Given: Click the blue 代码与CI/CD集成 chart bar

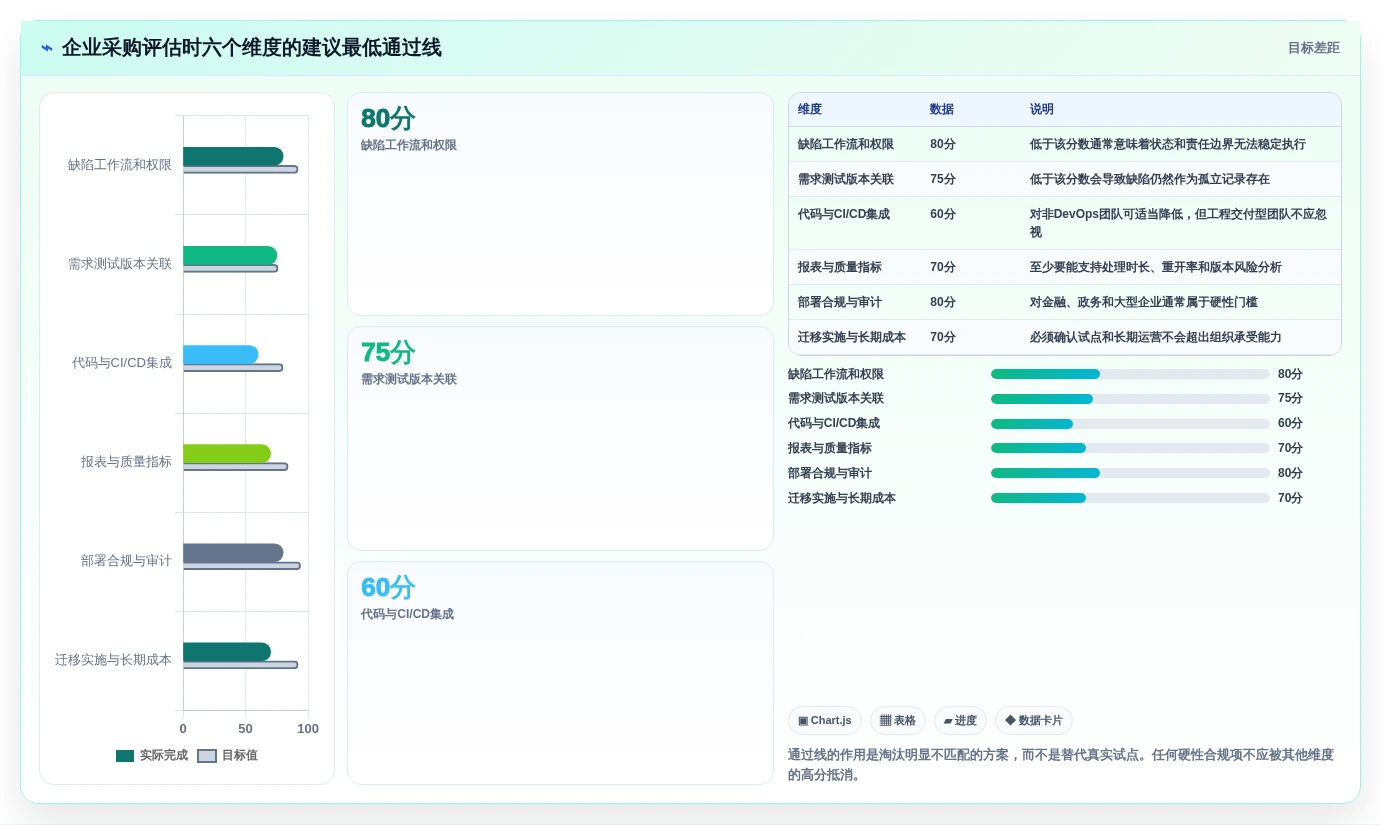Looking at the screenshot, I should click(x=221, y=354).
